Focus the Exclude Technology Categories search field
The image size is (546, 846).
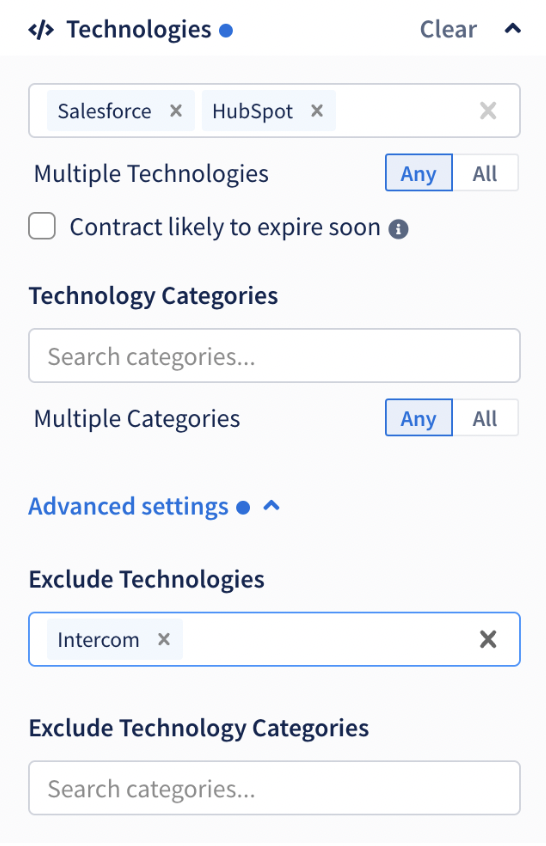[274, 788]
